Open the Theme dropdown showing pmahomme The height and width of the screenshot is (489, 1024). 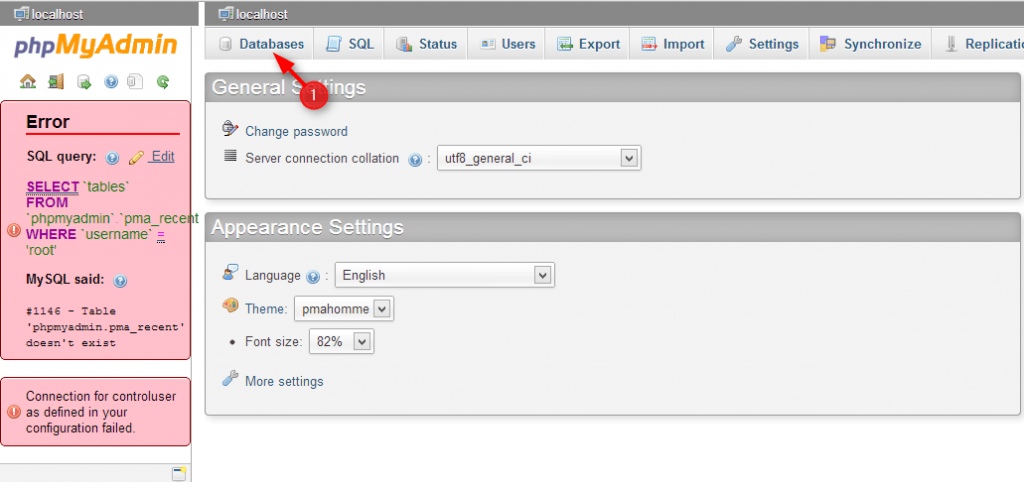coord(344,309)
